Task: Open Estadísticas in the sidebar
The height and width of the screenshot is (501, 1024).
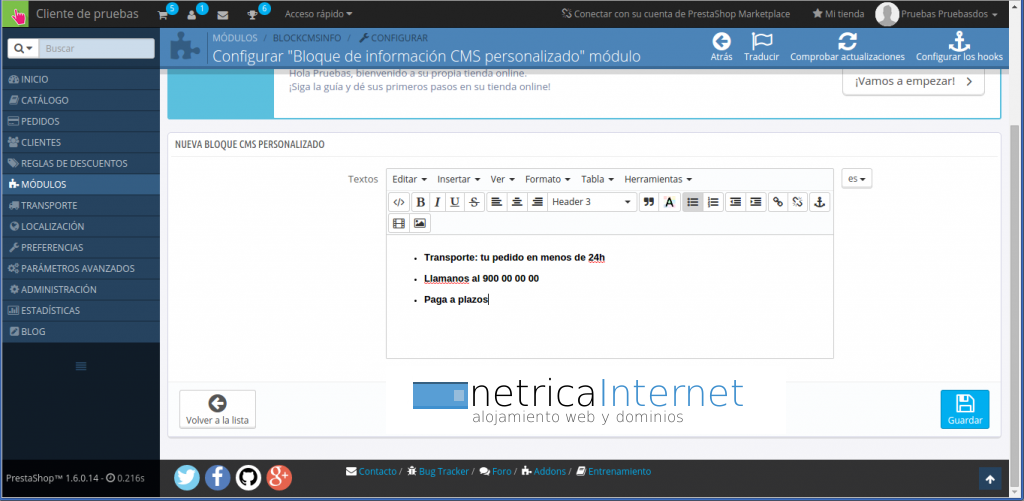Action: pos(81,310)
